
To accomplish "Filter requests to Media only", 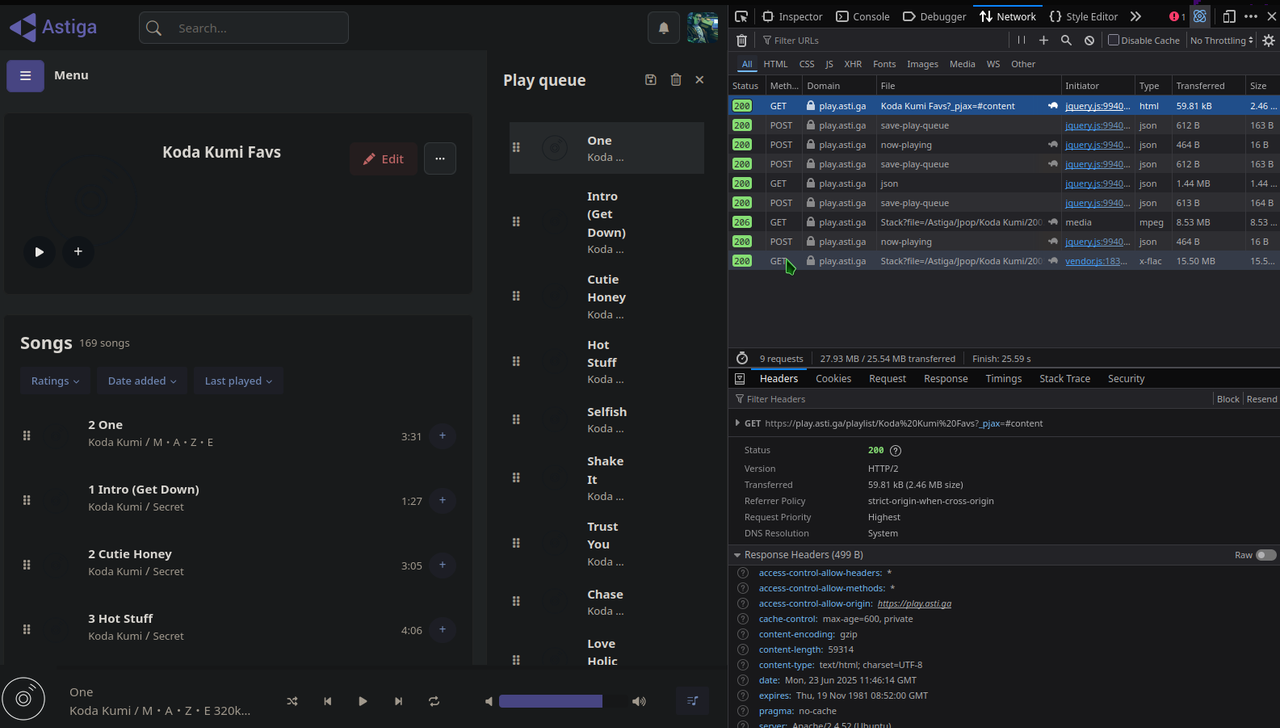I will [962, 64].
